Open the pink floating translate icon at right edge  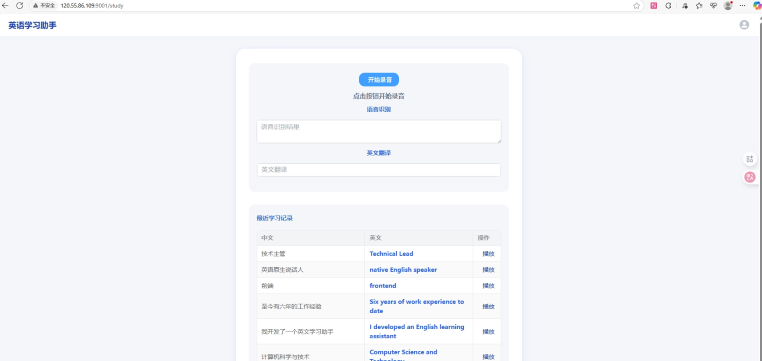tap(750, 177)
